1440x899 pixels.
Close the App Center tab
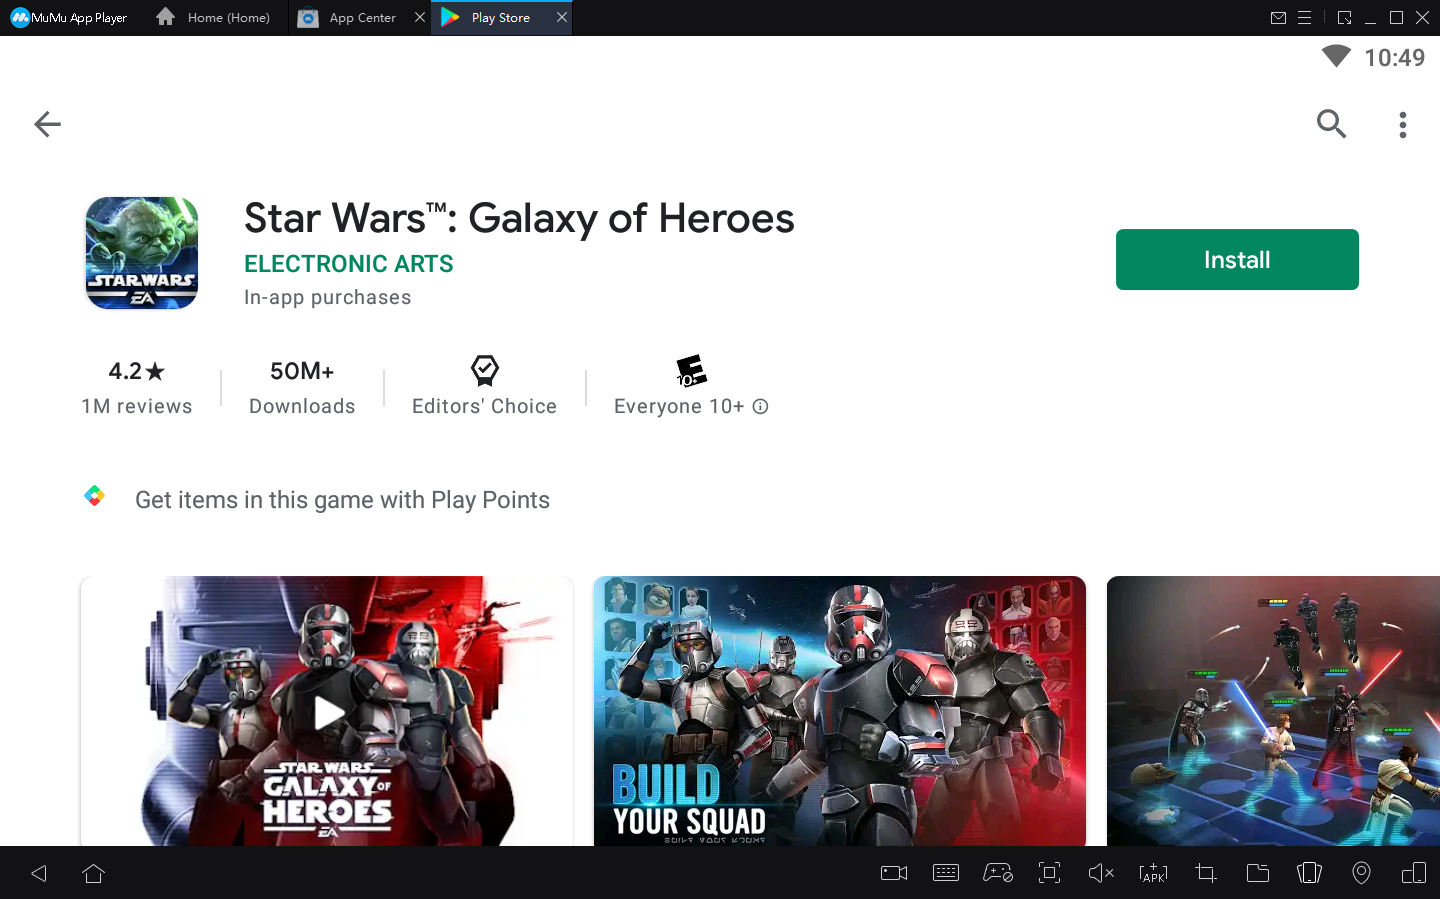420,17
